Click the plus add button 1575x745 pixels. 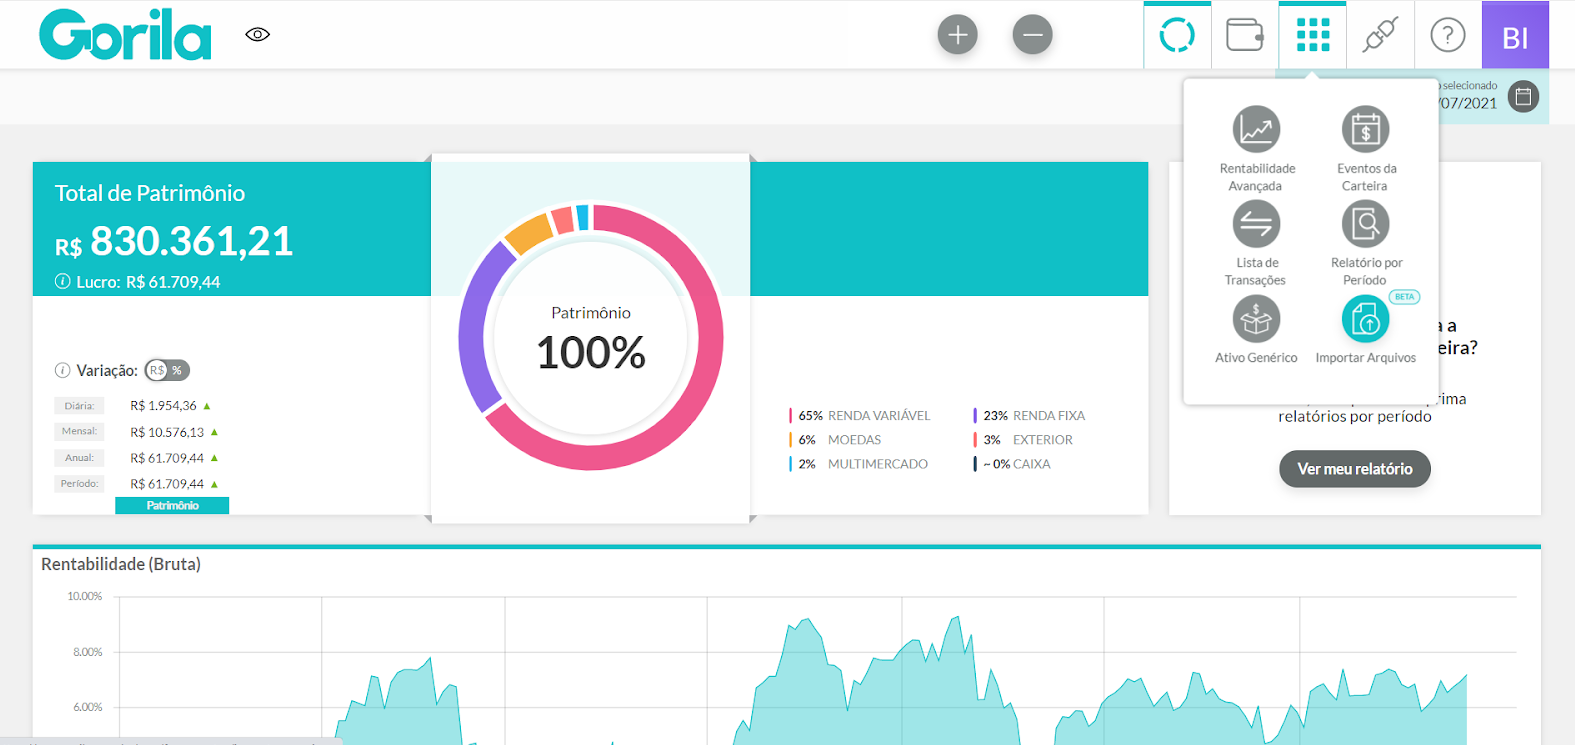(957, 35)
